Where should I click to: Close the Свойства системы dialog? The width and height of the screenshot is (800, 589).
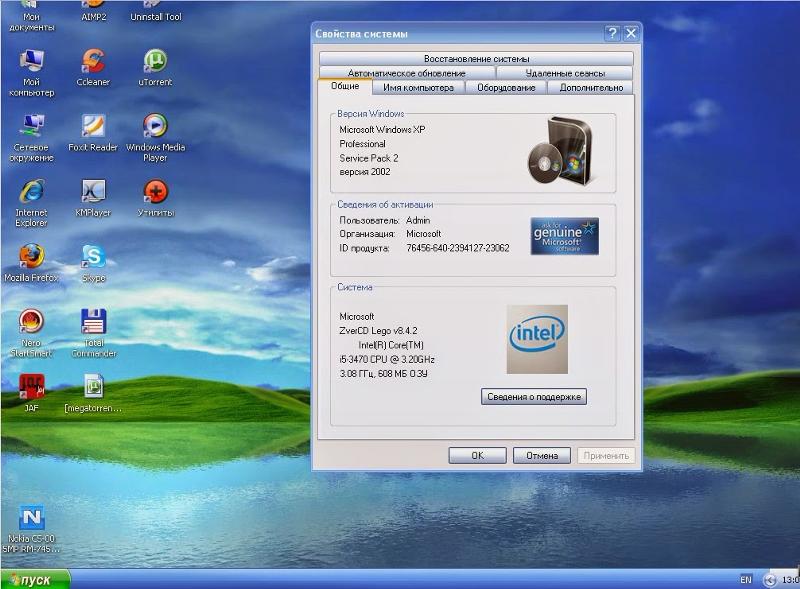(631, 34)
